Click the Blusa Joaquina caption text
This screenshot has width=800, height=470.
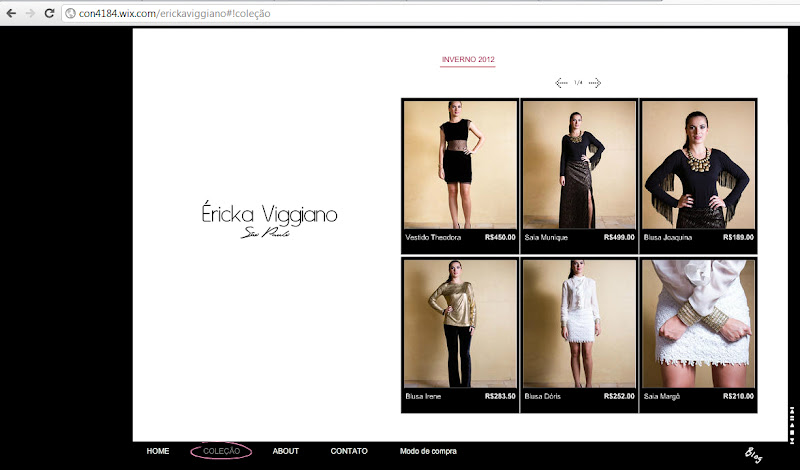[668, 237]
